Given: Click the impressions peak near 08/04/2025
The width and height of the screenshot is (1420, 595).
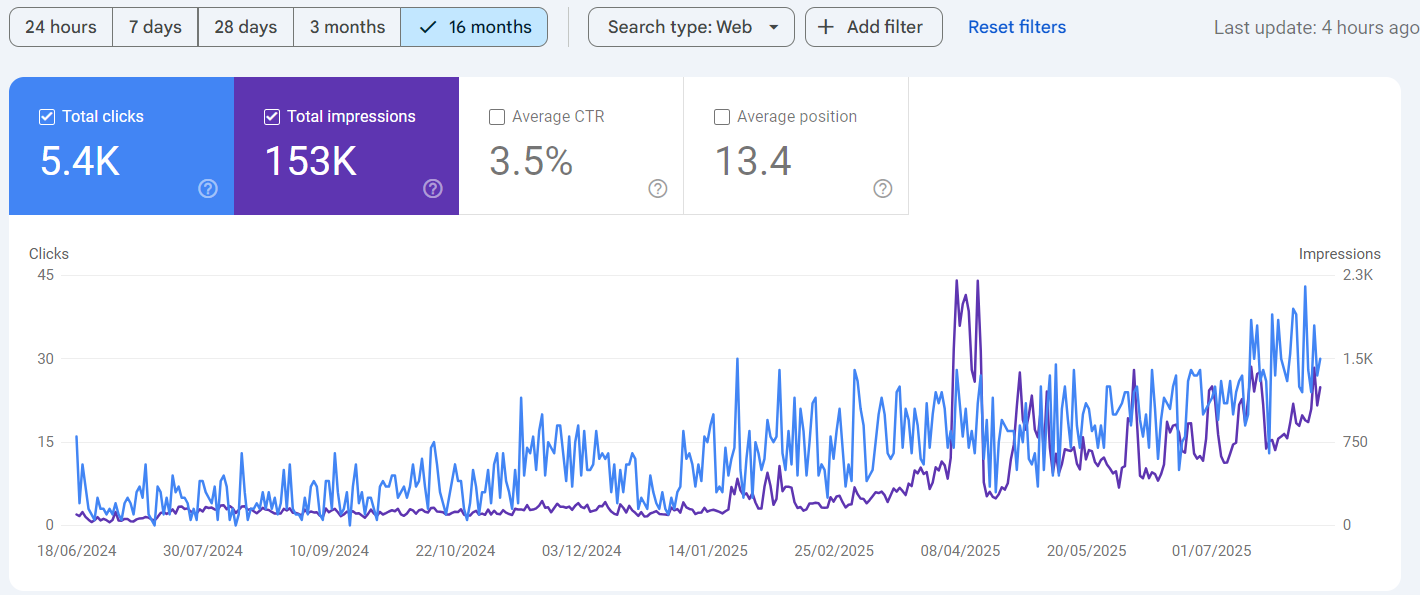Looking at the screenshot, I should (x=957, y=281).
